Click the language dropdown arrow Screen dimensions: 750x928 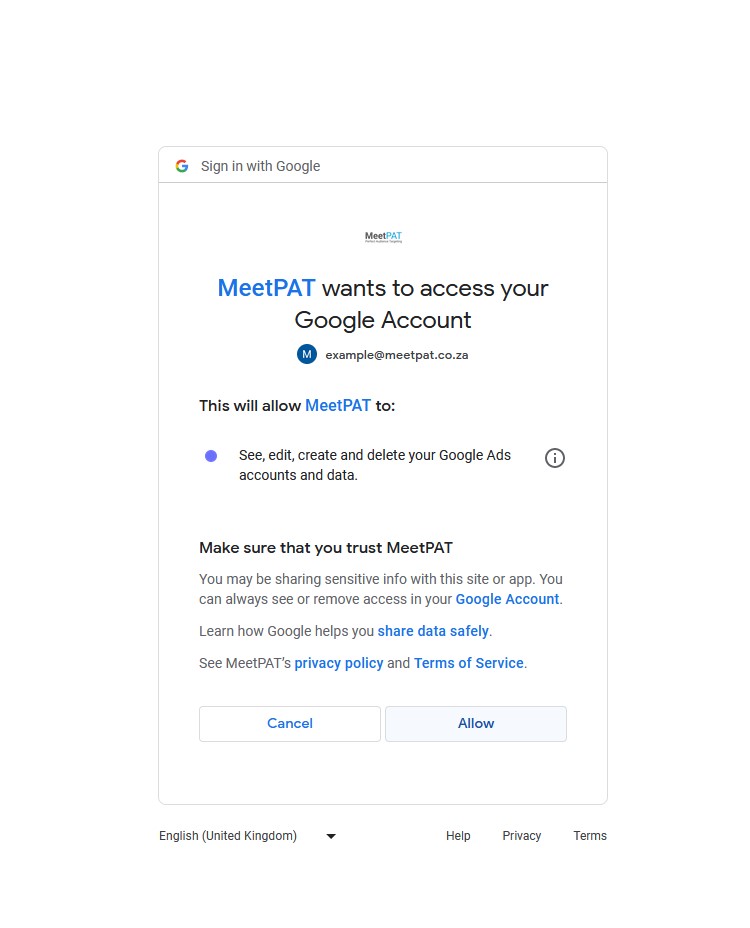coord(331,836)
